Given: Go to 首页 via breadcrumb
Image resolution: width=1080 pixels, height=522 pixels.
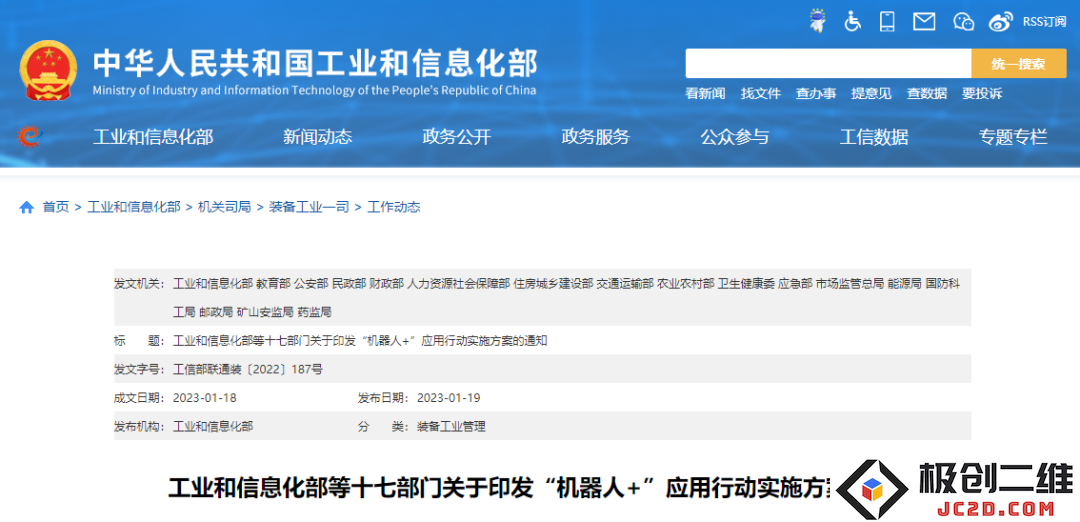Looking at the screenshot, I should [x=56, y=207].
